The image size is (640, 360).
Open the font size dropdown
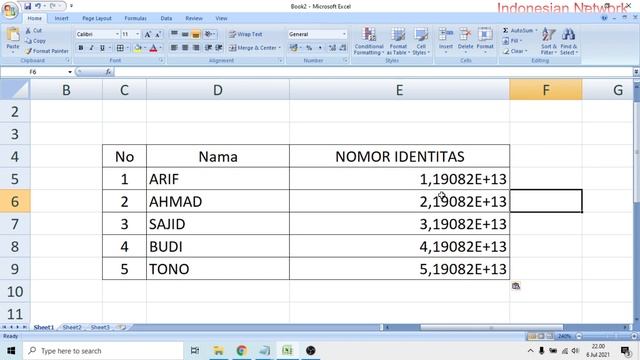coord(138,34)
